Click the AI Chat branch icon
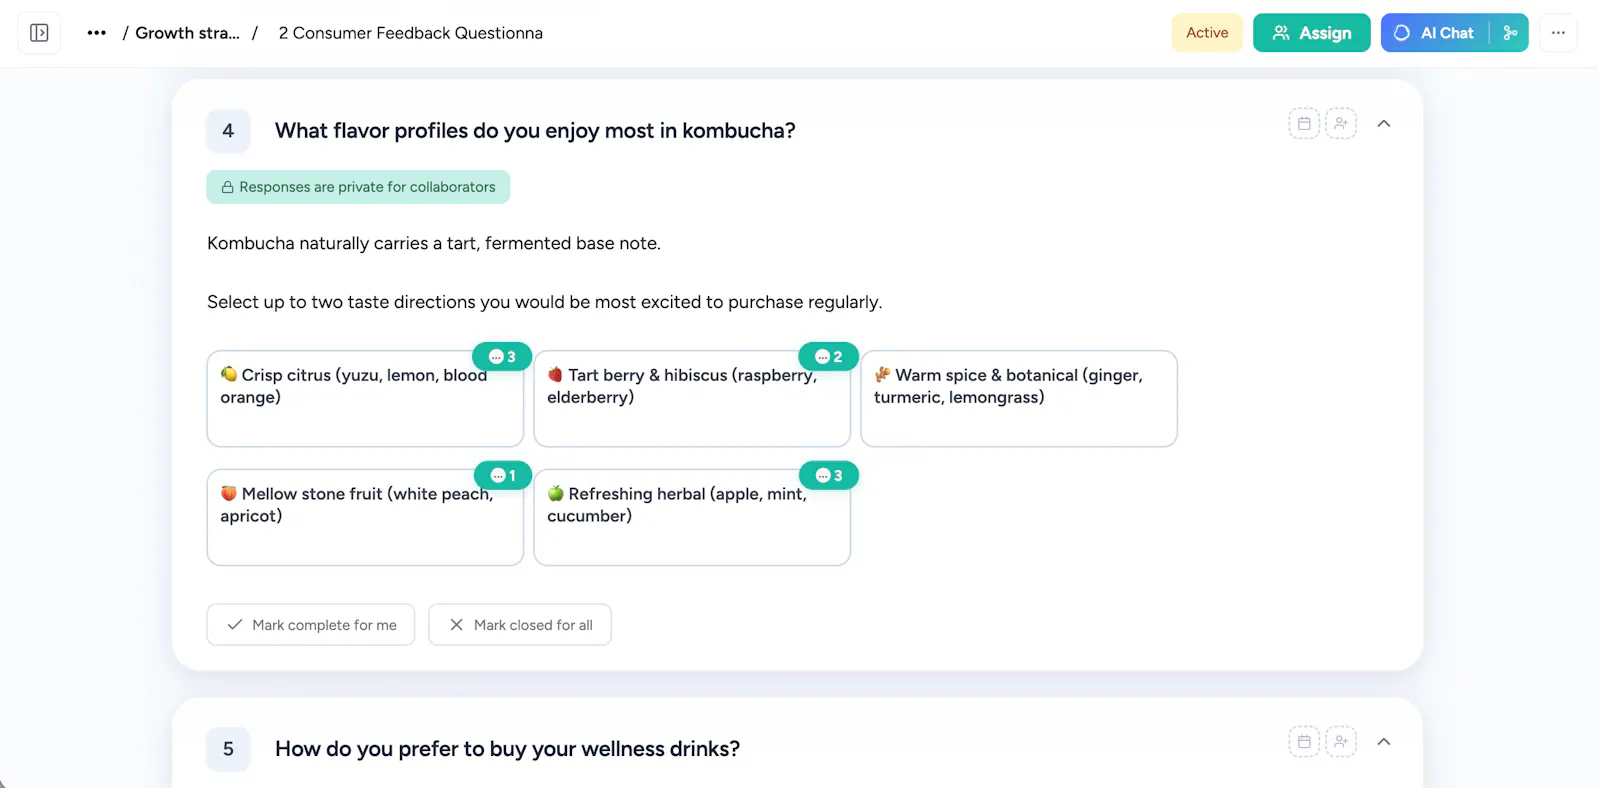 point(1510,33)
